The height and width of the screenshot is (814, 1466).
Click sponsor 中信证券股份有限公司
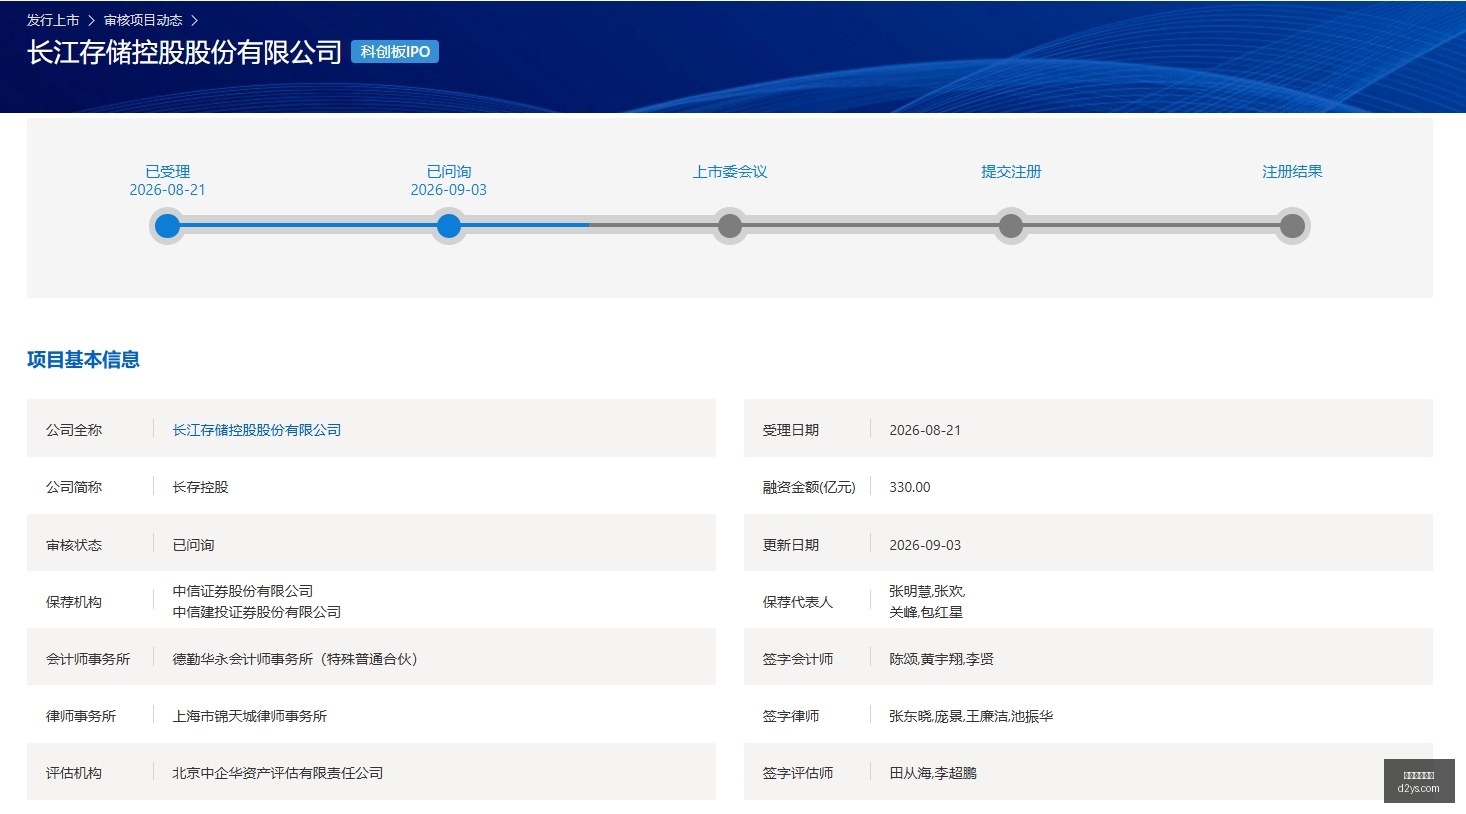click(243, 591)
